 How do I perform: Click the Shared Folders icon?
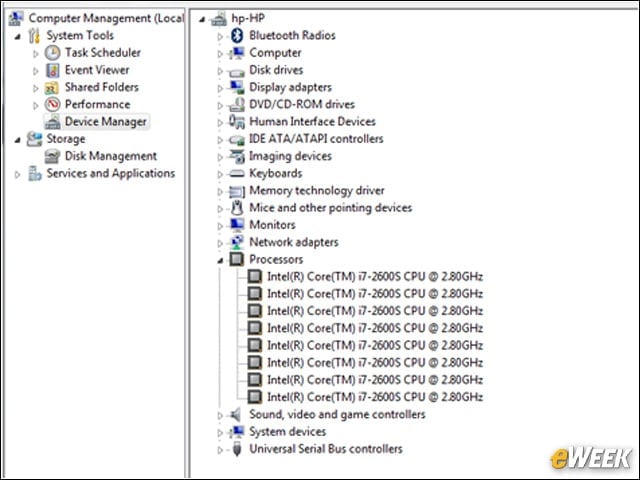pos(52,88)
